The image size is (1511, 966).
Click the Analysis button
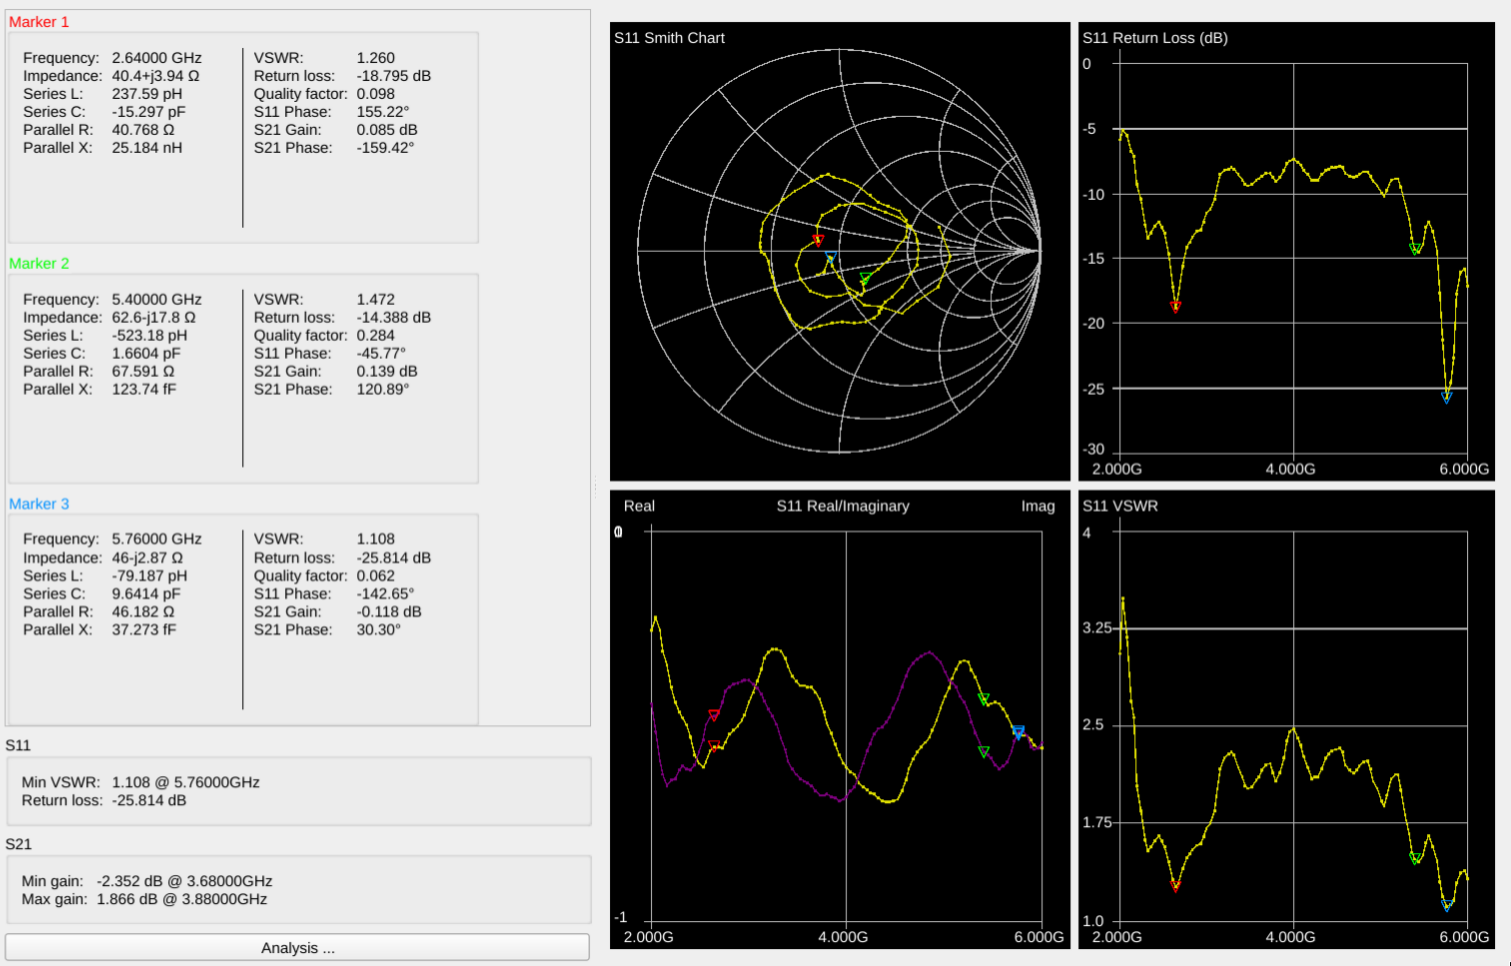[297, 948]
